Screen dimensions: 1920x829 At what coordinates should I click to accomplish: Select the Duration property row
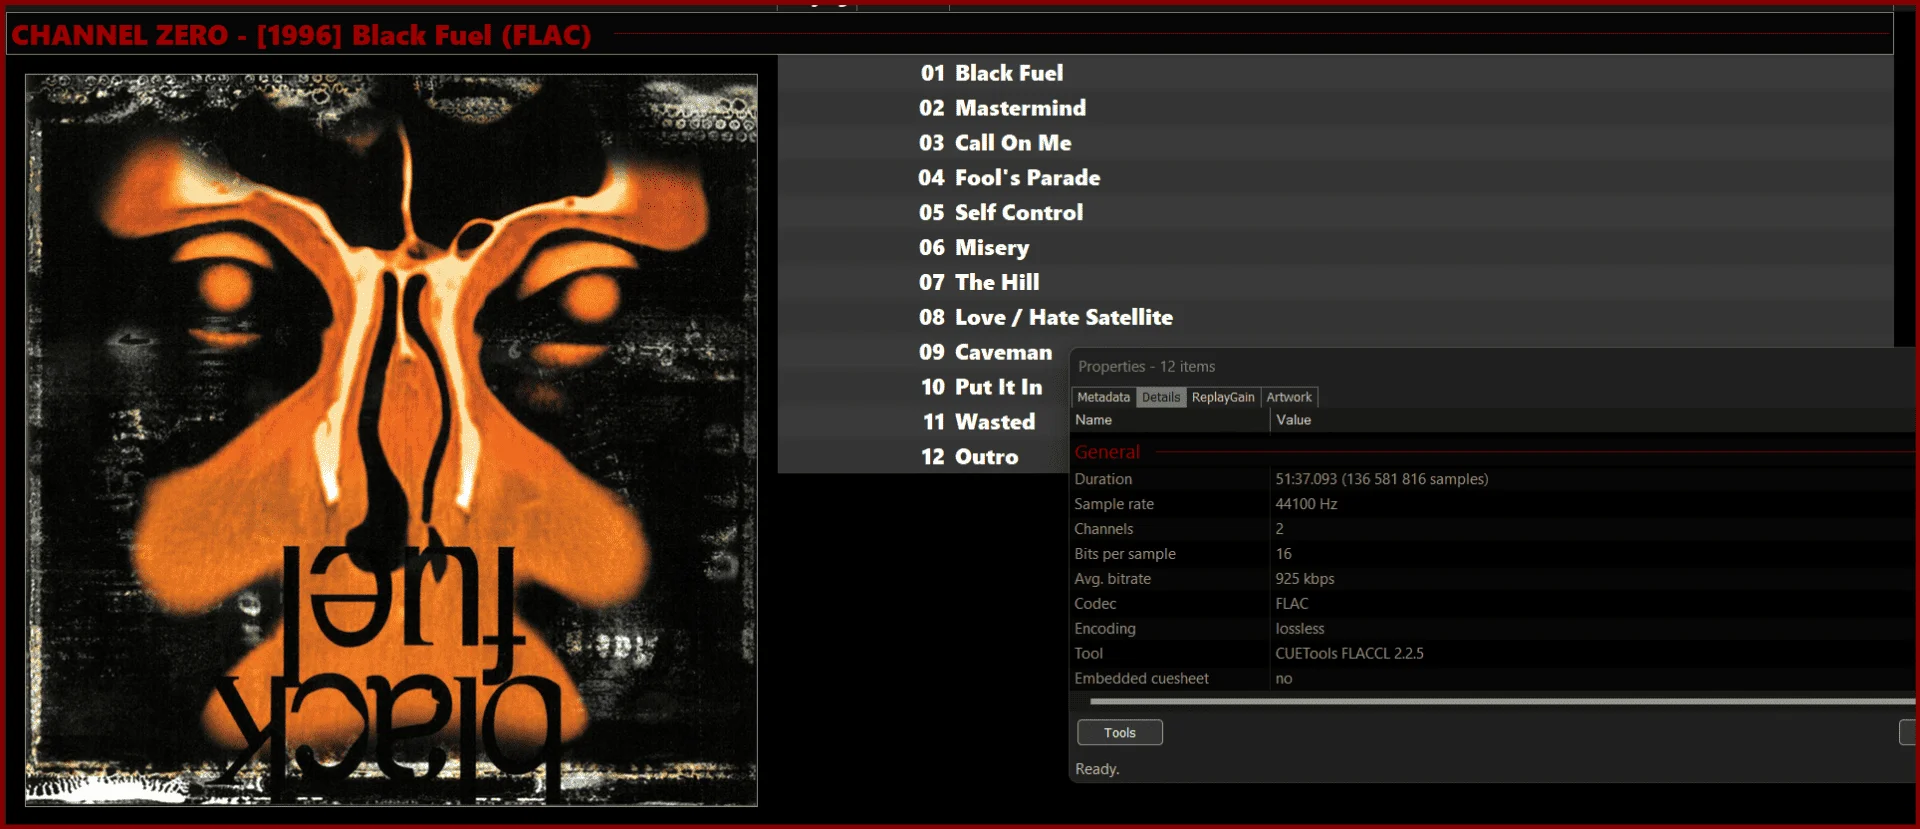click(1494, 479)
